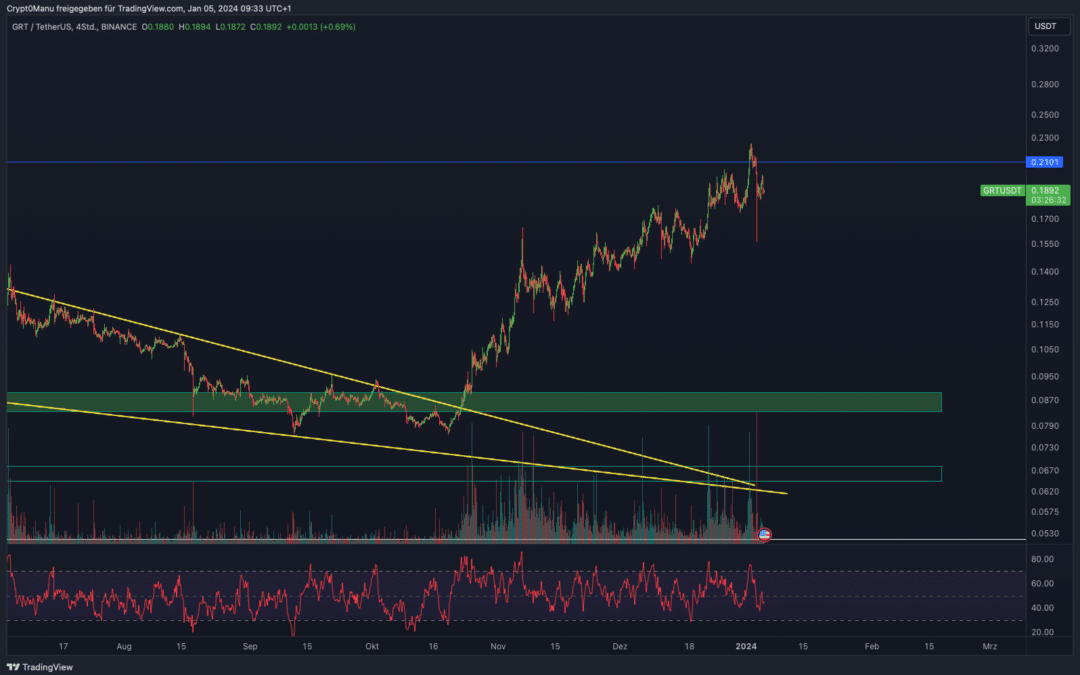Click the RSI 60.00 axis label
The width and height of the screenshot is (1080, 675).
point(1042,583)
